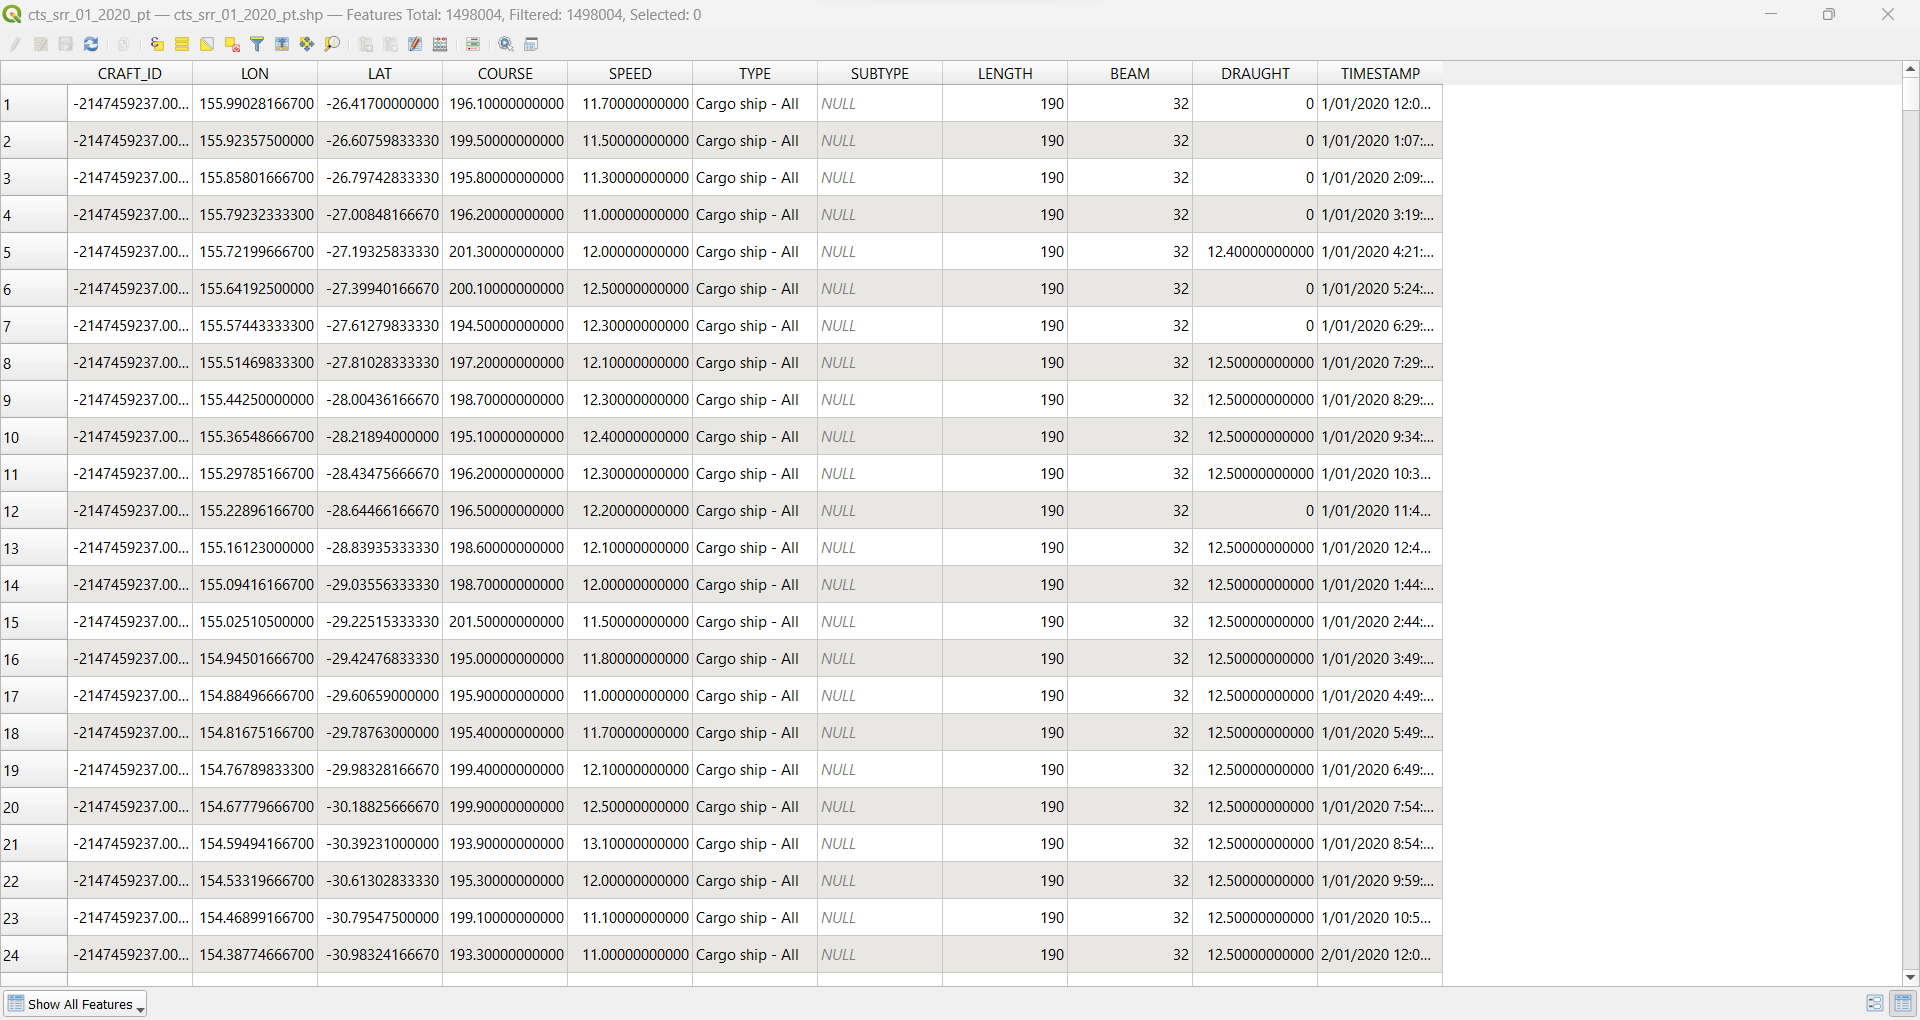The height and width of the screenshot is (1020, 1920).
Task: Click COURSE cell 201.50000000000
Action: [505, 622]
